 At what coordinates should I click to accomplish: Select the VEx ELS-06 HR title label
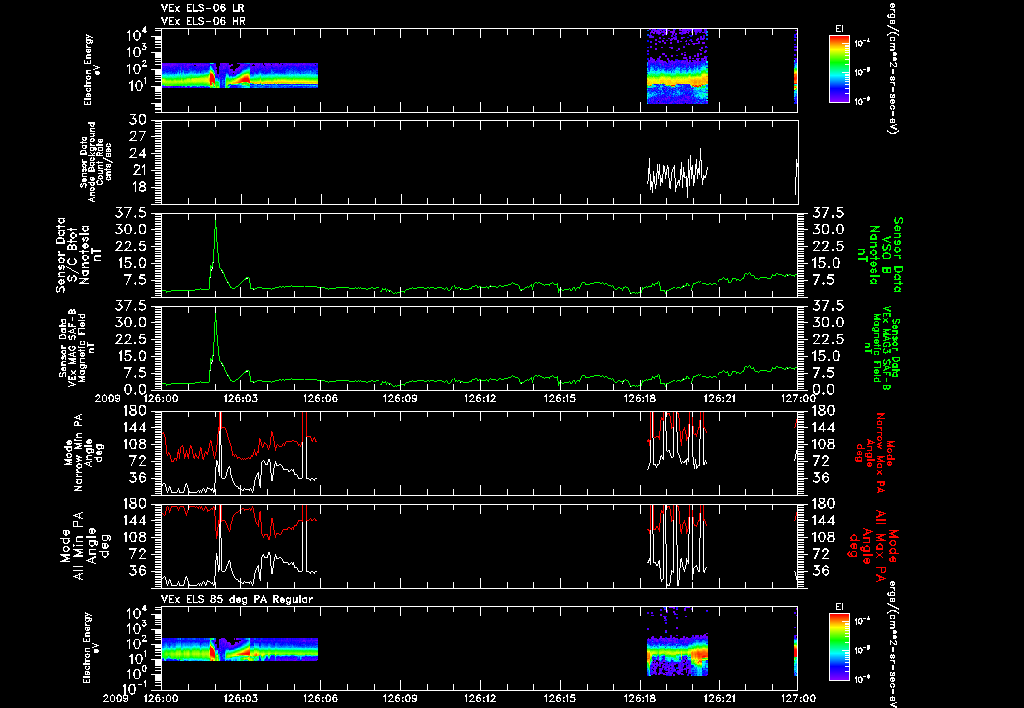tap(202, 21)
